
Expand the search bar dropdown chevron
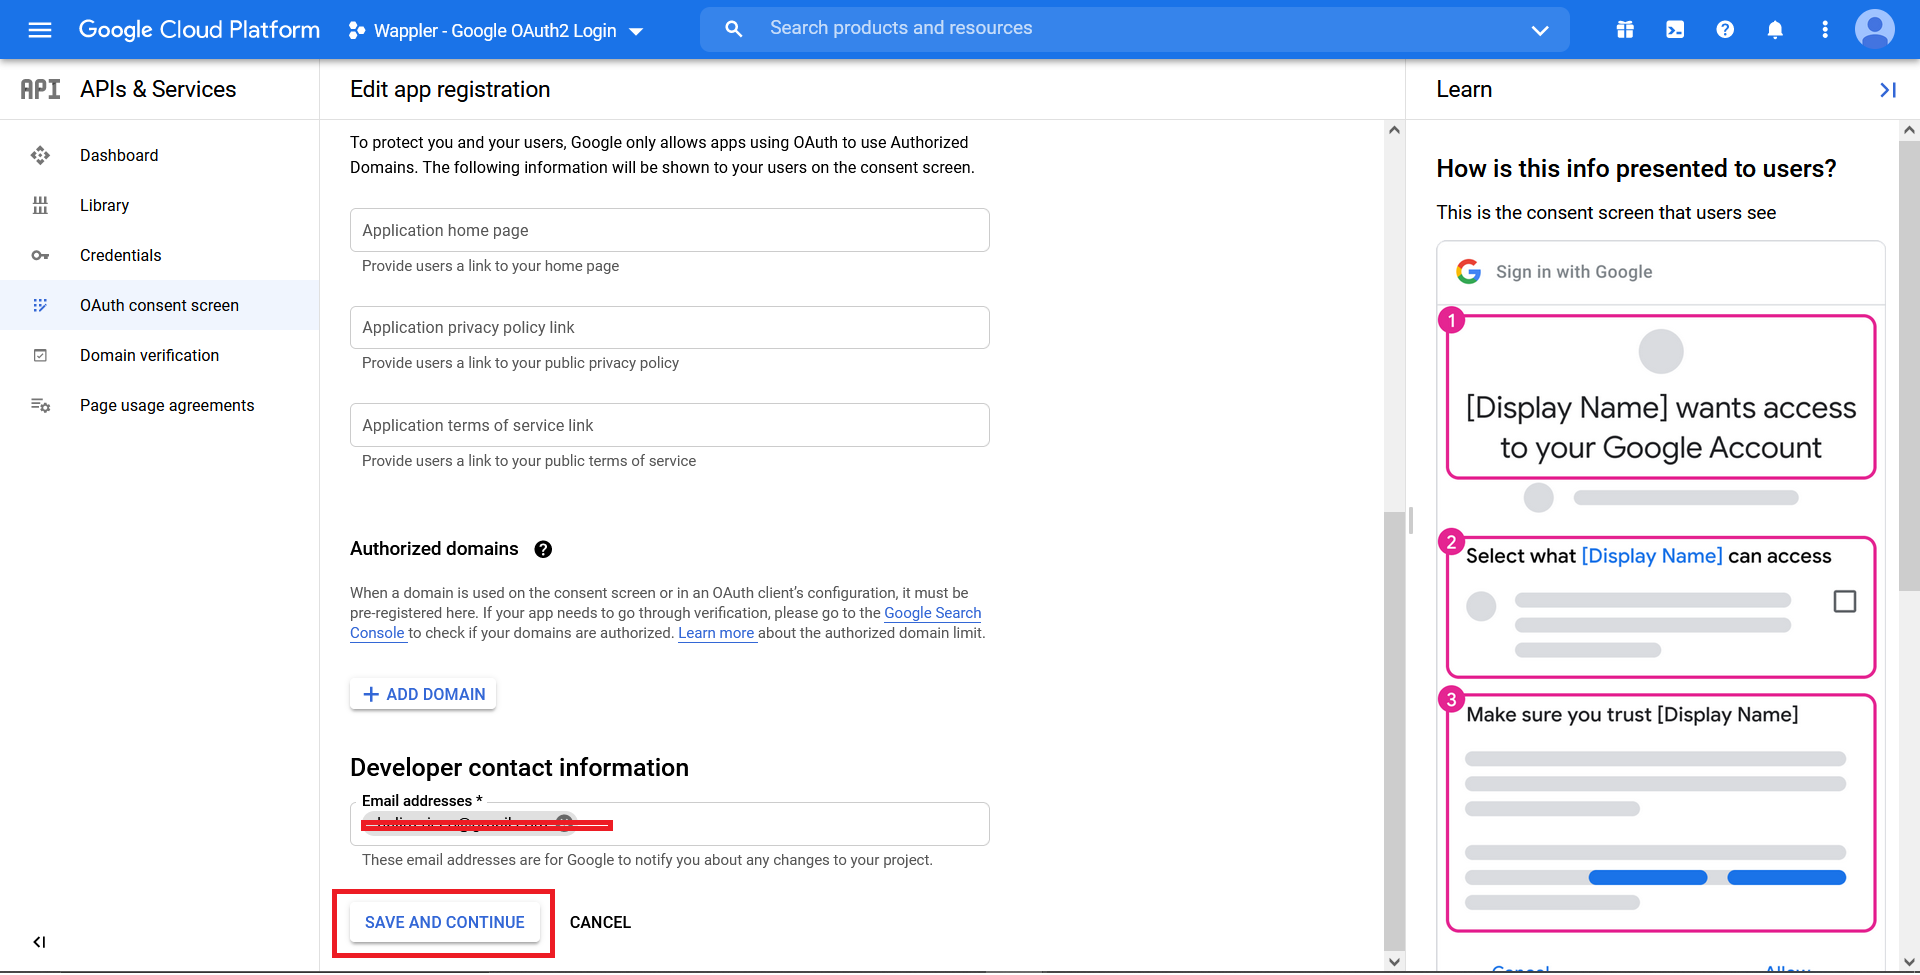[1540, 30]
